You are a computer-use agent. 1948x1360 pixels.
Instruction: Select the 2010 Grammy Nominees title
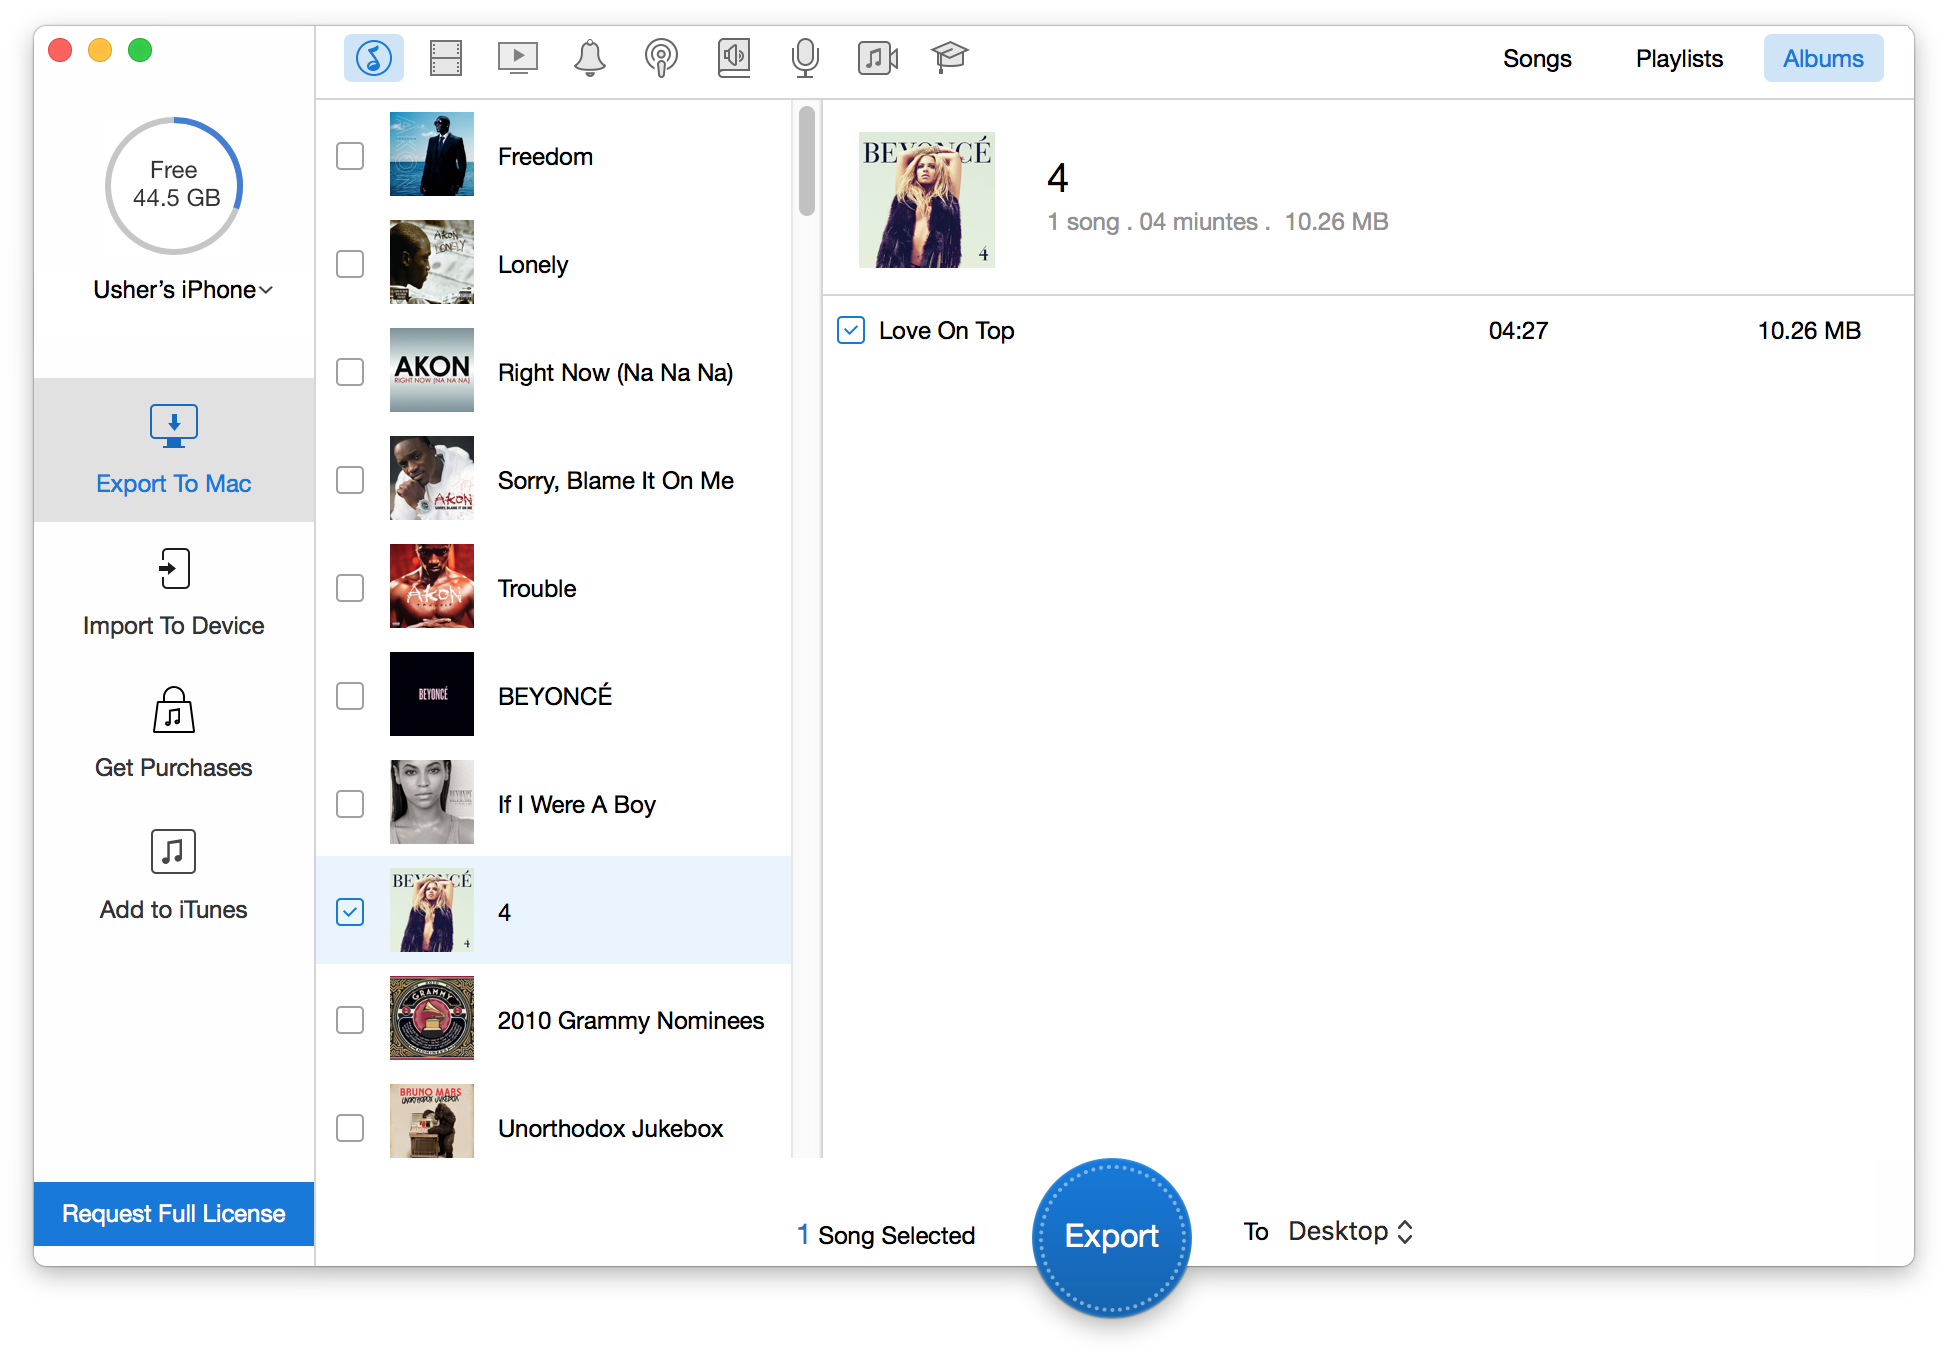tap(630, 1021)
